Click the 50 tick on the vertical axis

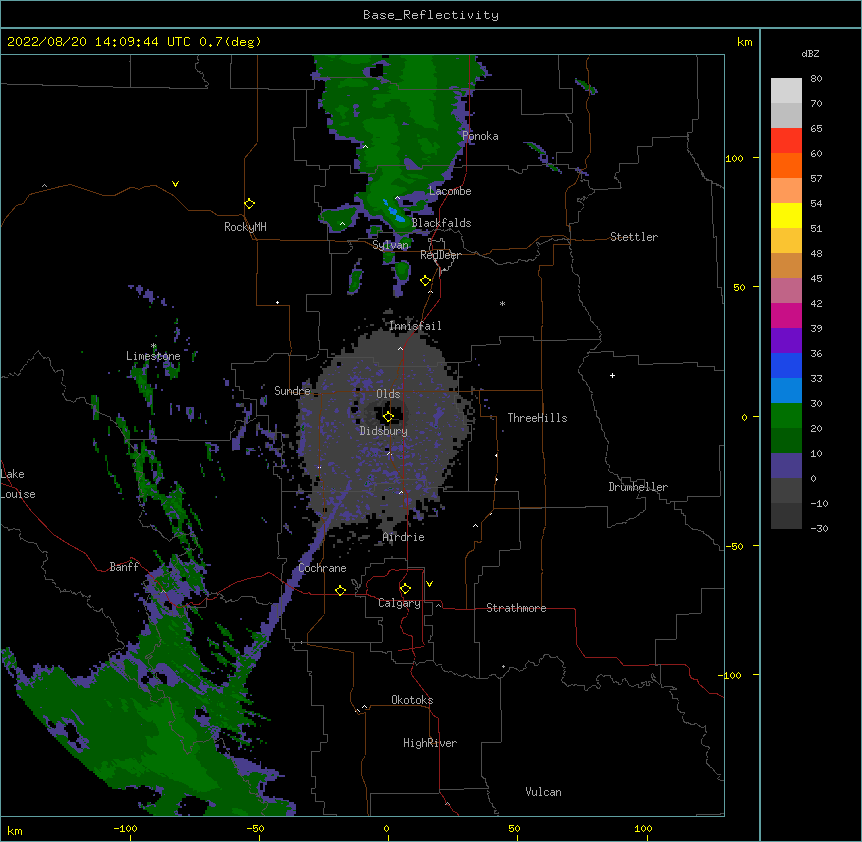[x=739, y=287]
